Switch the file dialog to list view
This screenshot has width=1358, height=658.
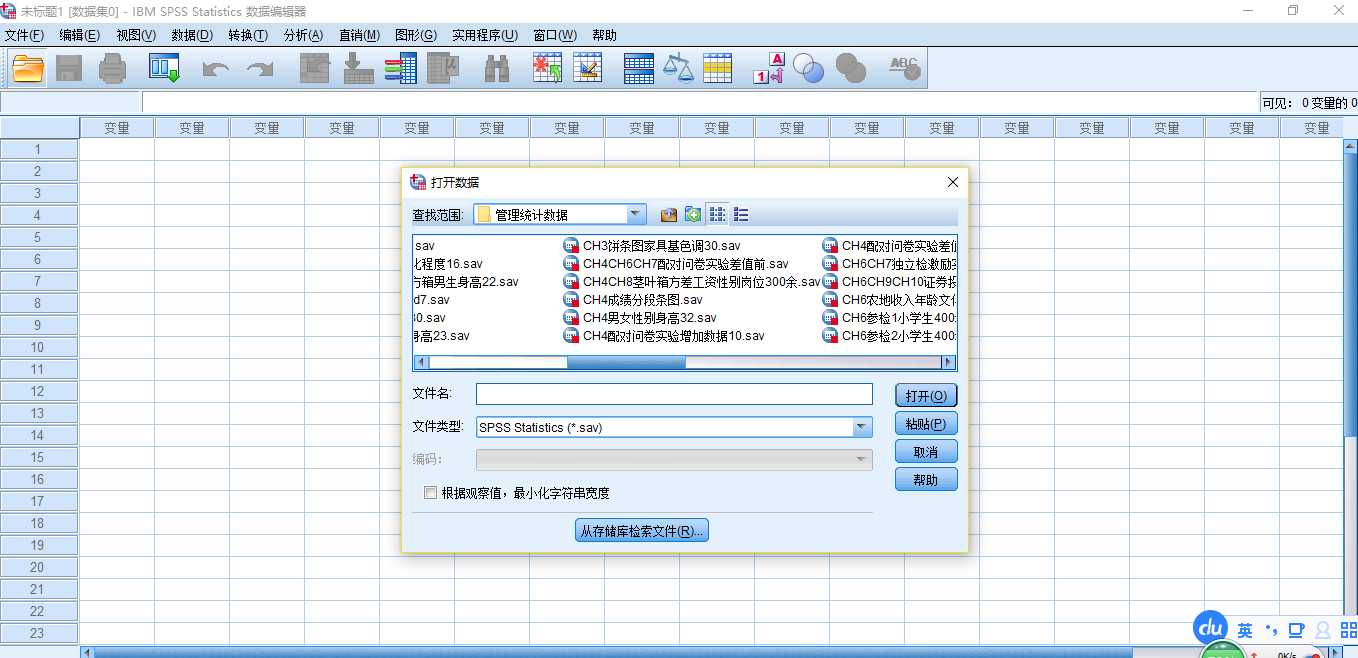tap(717, 214)
